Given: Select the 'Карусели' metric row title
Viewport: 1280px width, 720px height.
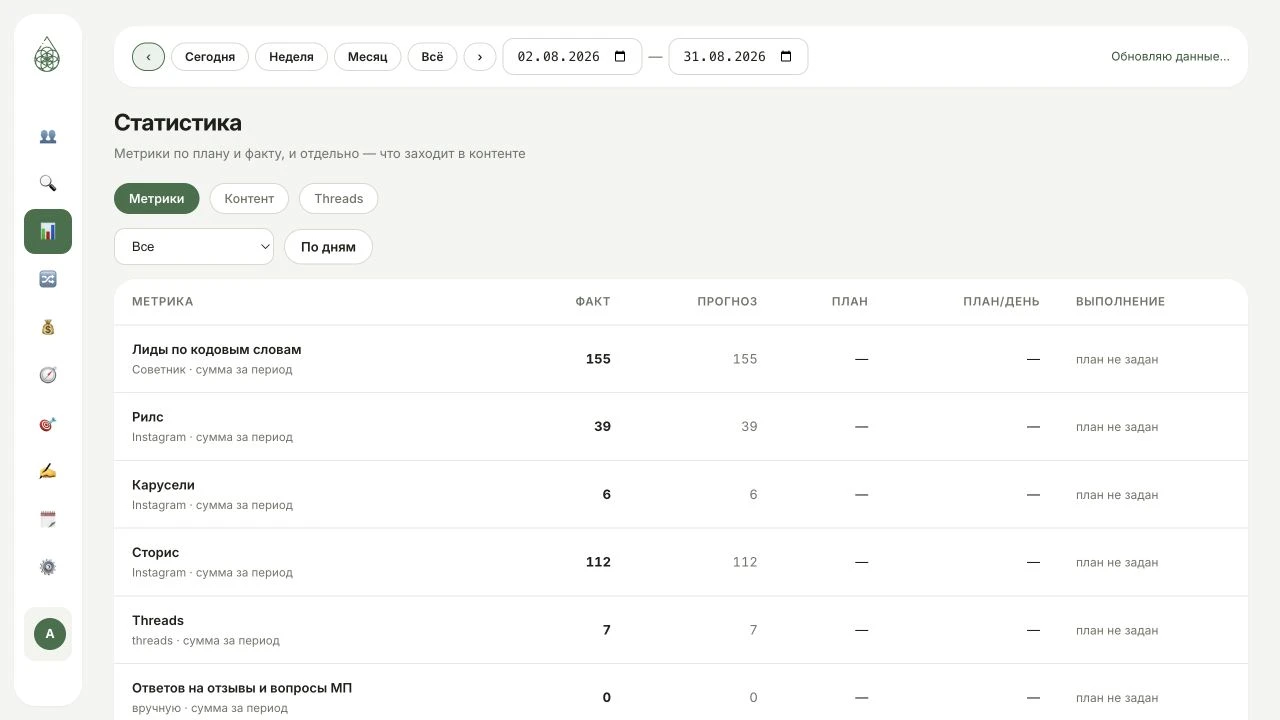Looking at the screenshot, I should click(x=163, y=485).
